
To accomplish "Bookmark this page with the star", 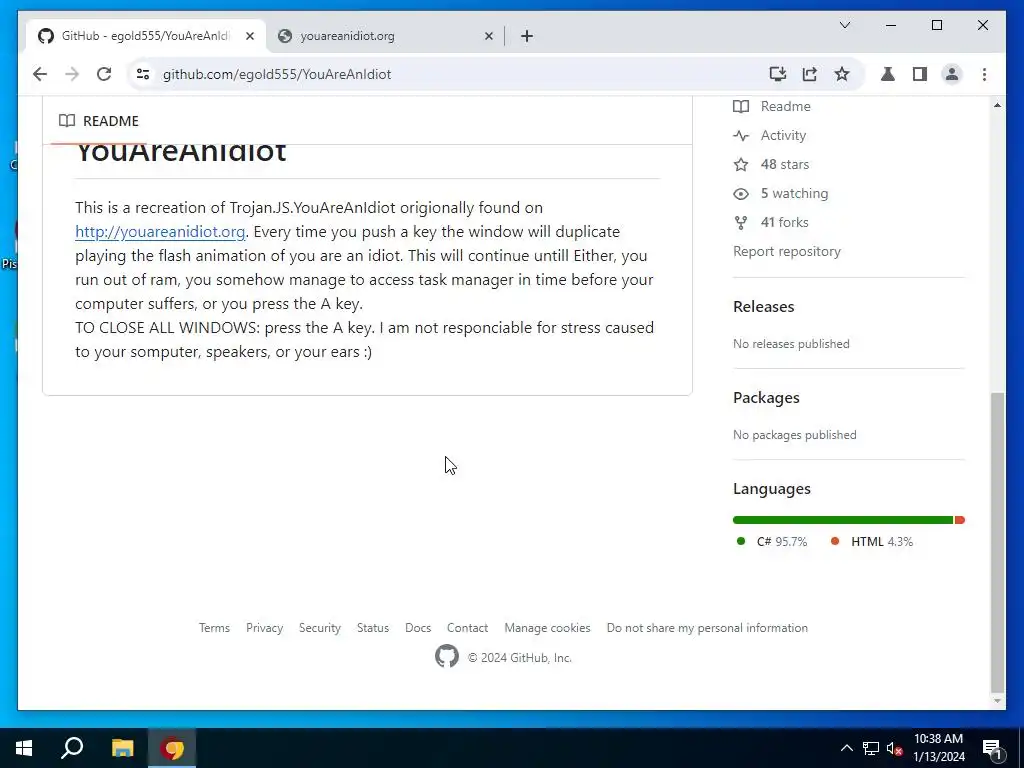I will [842, 74].
